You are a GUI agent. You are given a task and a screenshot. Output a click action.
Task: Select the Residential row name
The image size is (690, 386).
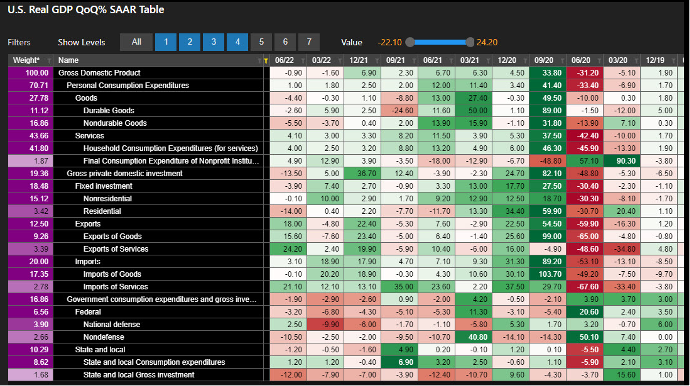[x=102, y=211]
